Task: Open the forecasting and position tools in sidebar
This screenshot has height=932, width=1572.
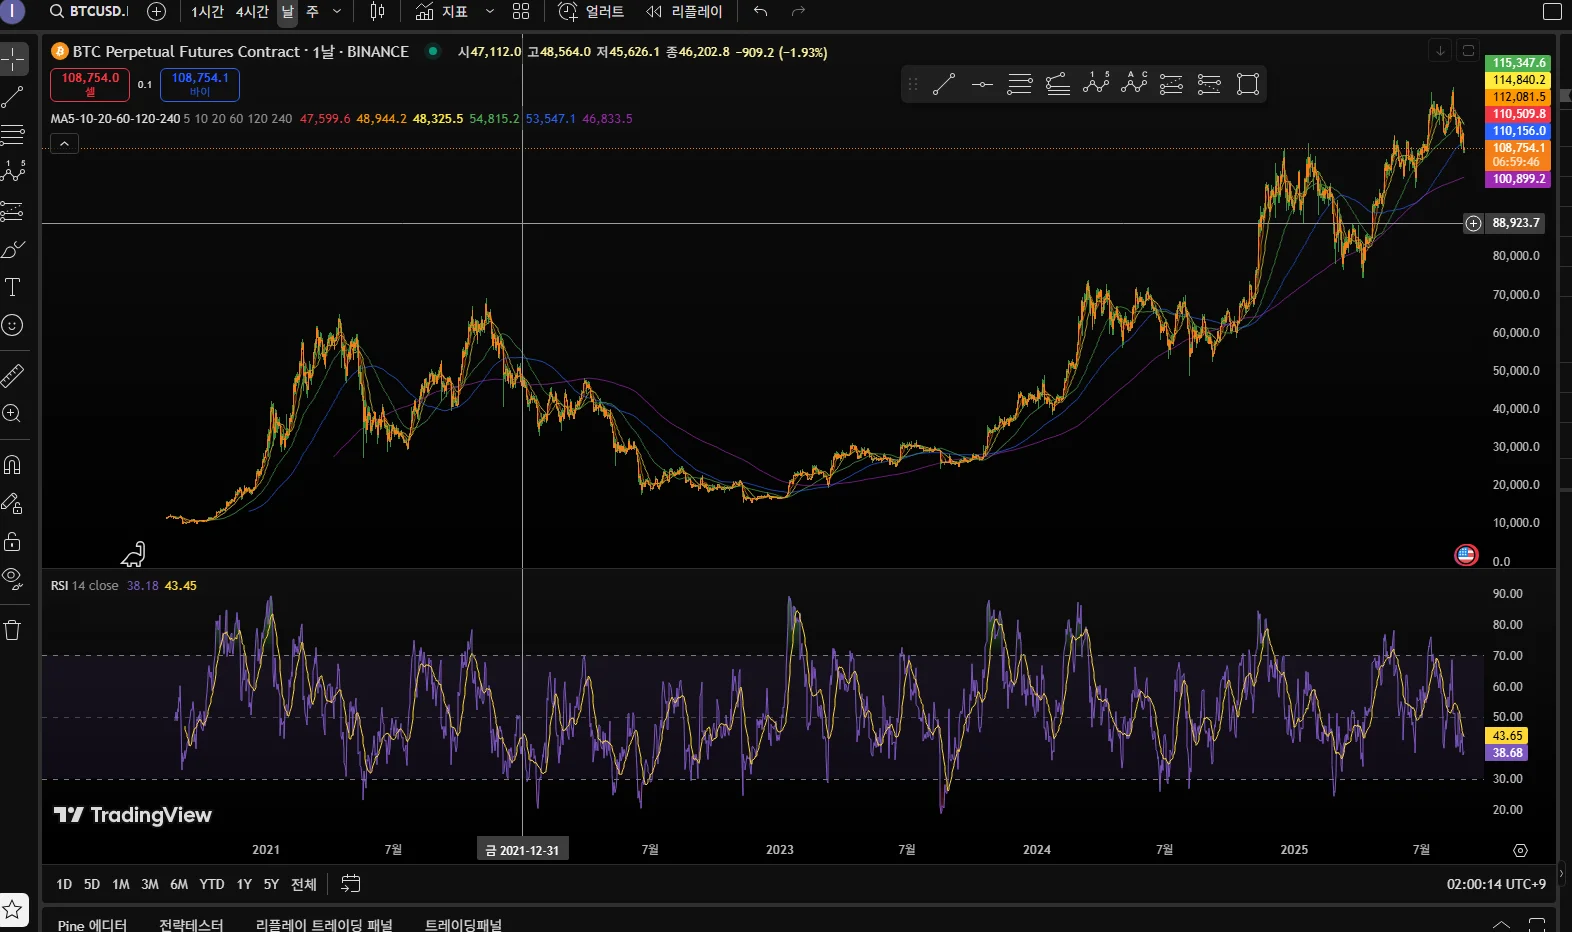Action: click(13, 211)
